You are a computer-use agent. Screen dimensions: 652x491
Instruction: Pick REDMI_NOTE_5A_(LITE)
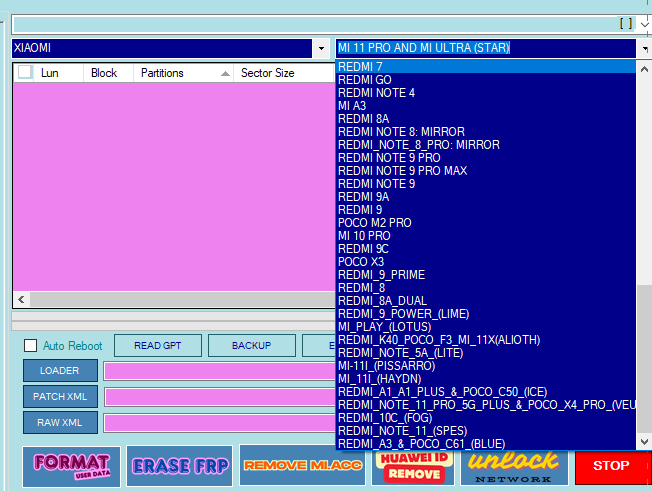point(486,353)
